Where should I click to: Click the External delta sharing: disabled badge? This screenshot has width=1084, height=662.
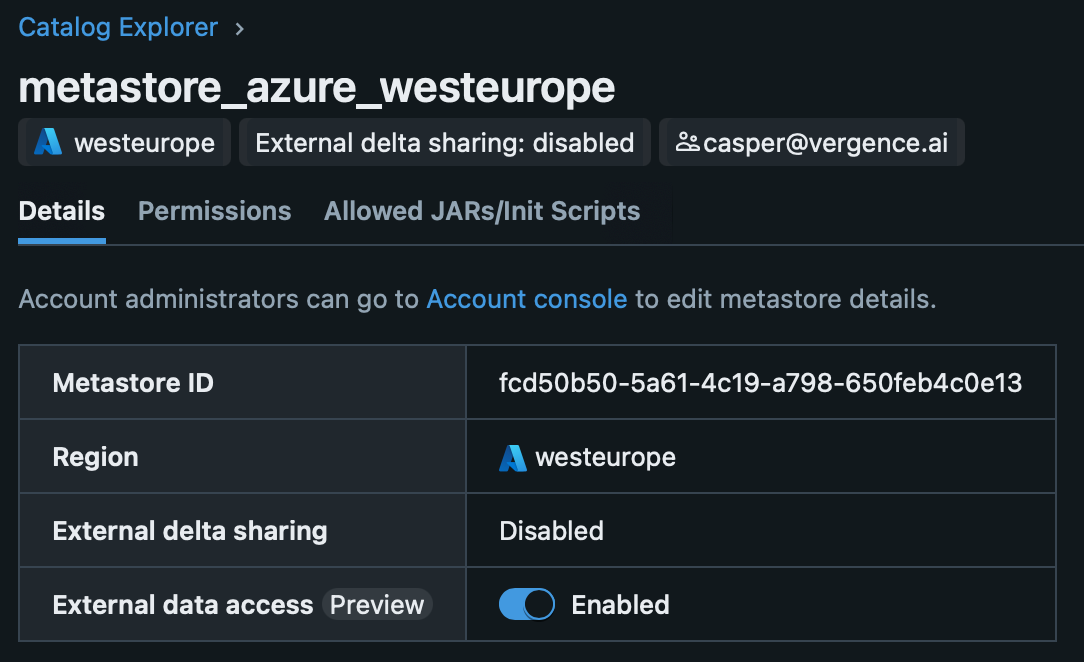click(x=445, y=143)
